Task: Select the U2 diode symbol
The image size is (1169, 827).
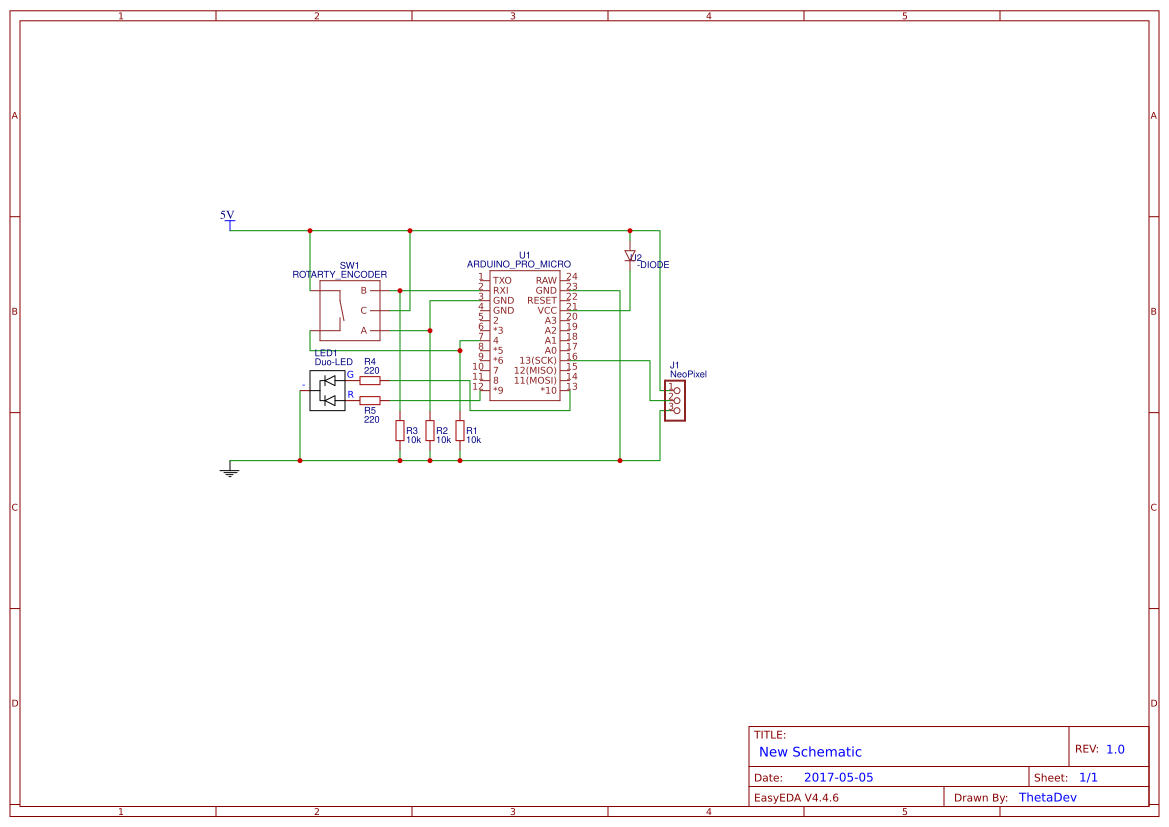Action: click(630, 256)
